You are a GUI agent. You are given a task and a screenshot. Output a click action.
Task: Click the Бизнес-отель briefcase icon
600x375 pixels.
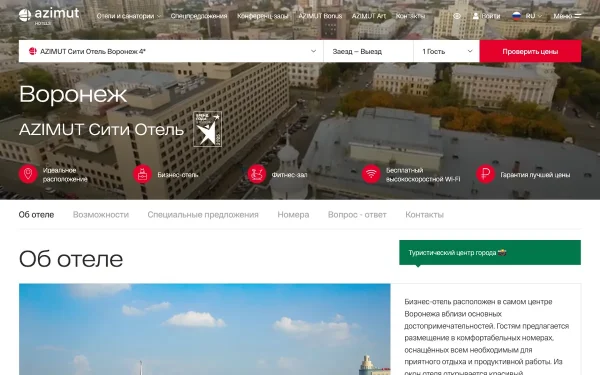[x=142, y=174]
